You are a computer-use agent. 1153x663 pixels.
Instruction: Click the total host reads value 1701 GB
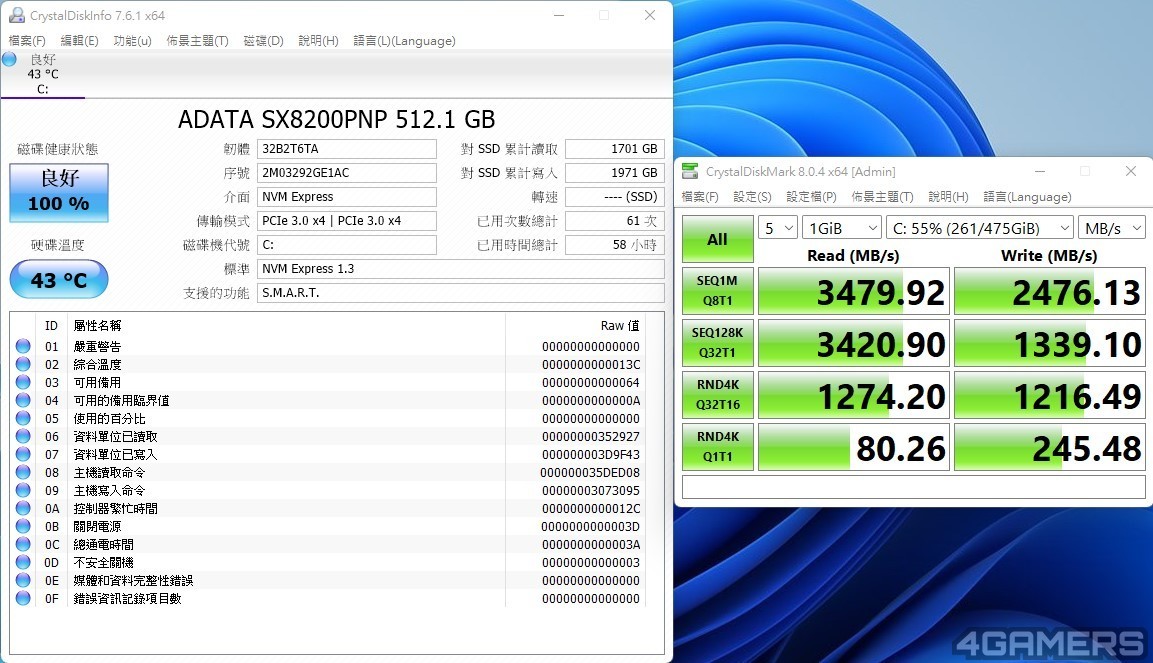(x=615, y=148)
